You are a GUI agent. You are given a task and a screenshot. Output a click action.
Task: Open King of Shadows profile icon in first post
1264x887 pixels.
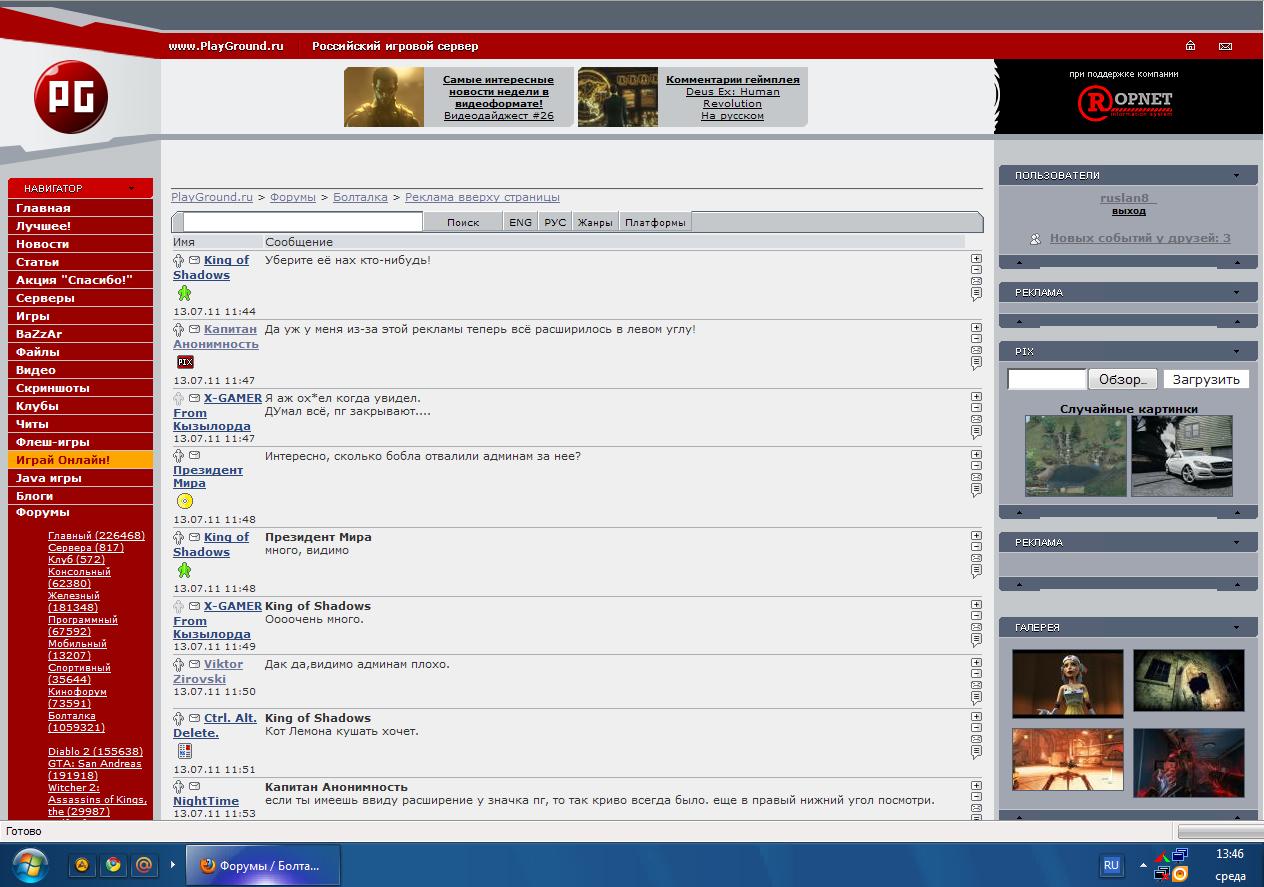point(178,261)
